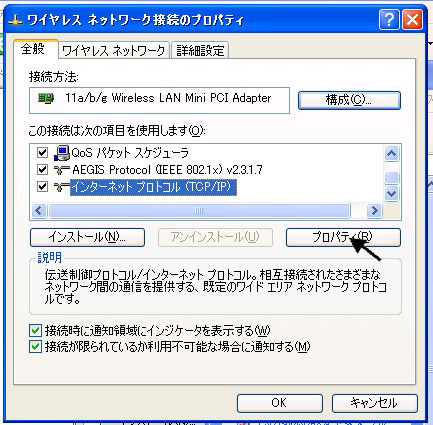Click the QoS packet scheduler computer icon
This screenshot has width=433, height=425.
(62, 153)
